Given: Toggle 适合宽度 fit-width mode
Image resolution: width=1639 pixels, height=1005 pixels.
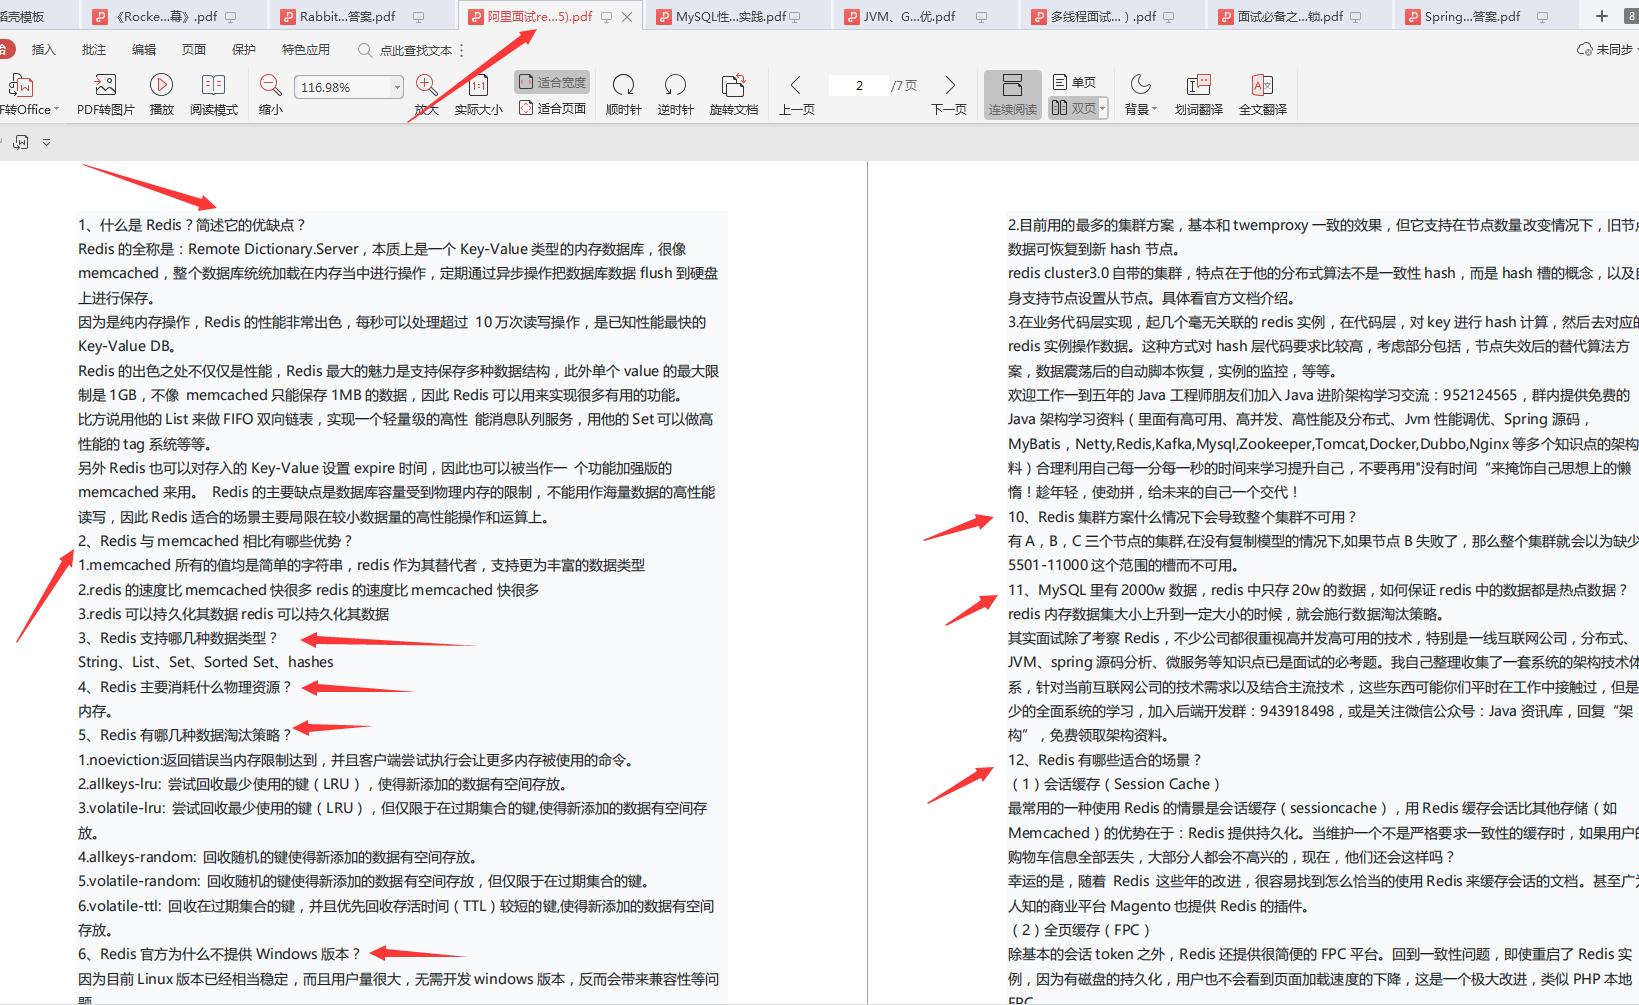Looking at the screenshot, I should click(x=552, y=82).
